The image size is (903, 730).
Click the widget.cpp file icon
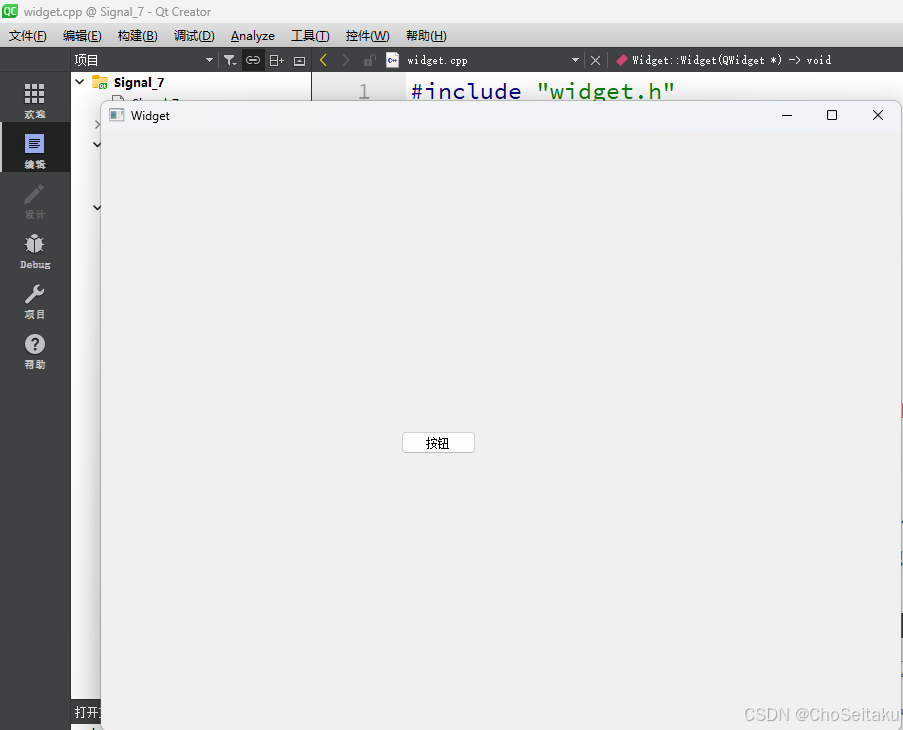(392, 60)
